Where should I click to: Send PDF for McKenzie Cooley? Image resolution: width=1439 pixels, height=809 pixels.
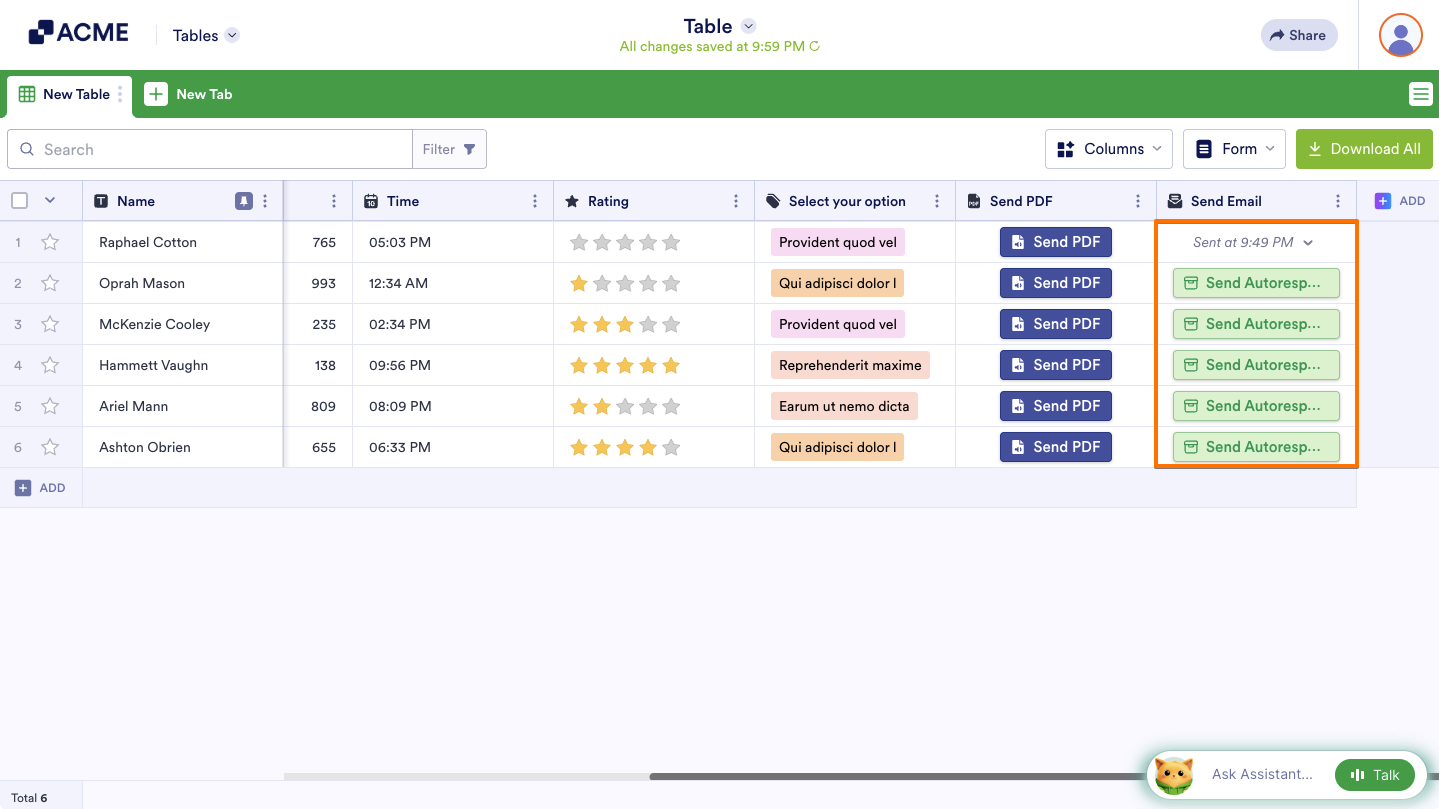(x=1056, y=324)
